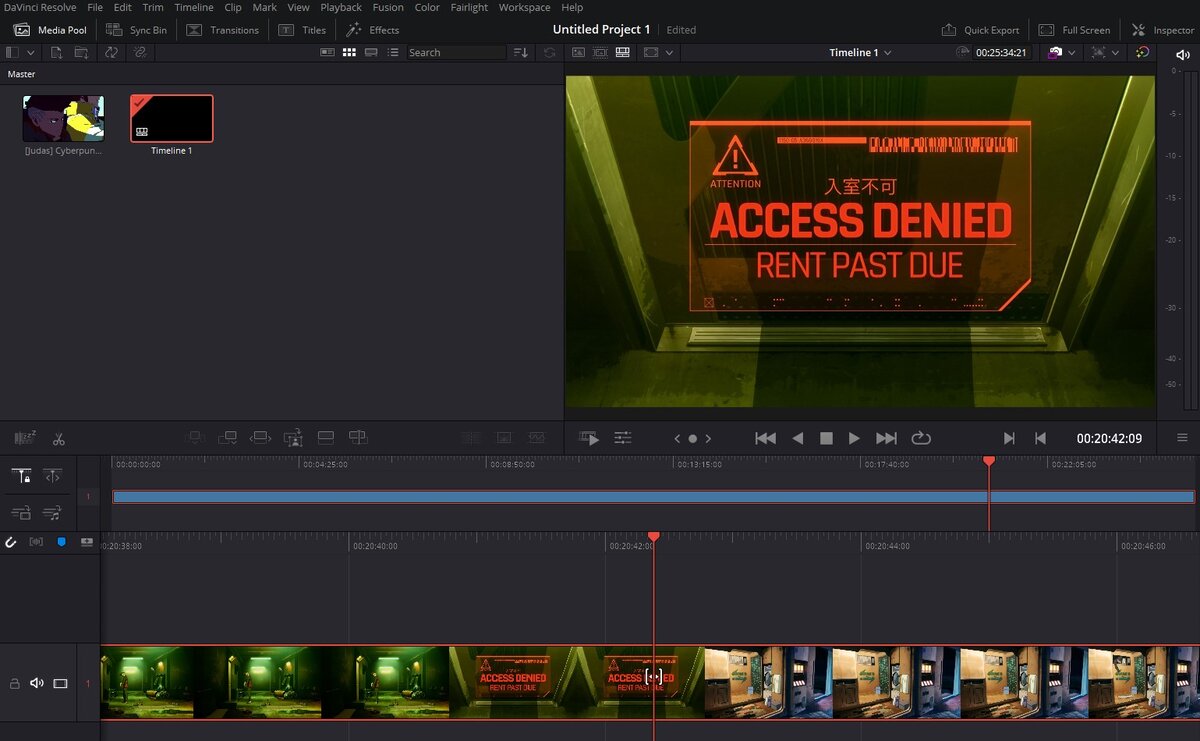Toggle the video-only track icon
1200x741 pixels.
tap(21, 513)
